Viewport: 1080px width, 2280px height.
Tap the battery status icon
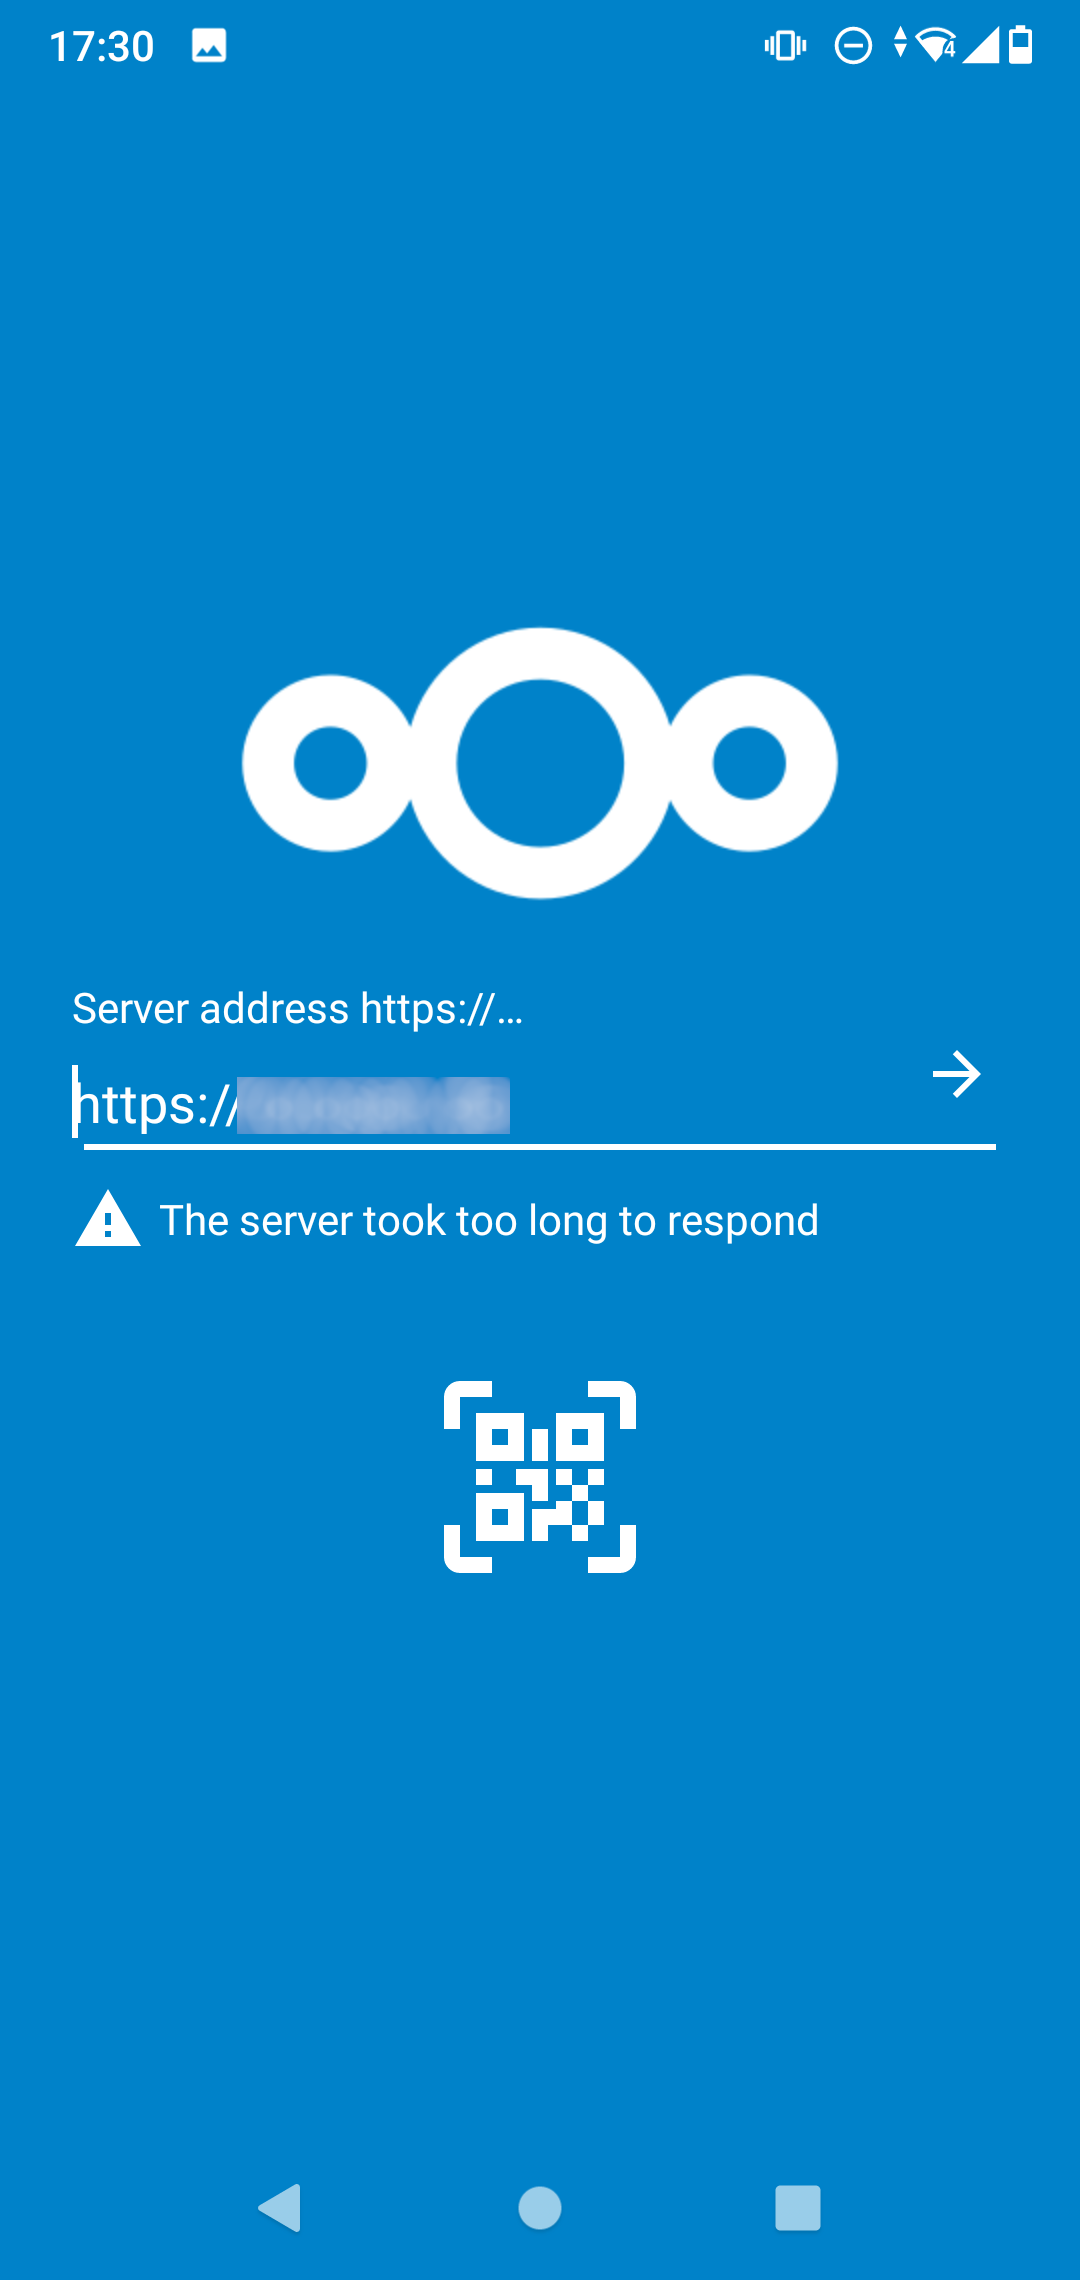[1021, 45]
